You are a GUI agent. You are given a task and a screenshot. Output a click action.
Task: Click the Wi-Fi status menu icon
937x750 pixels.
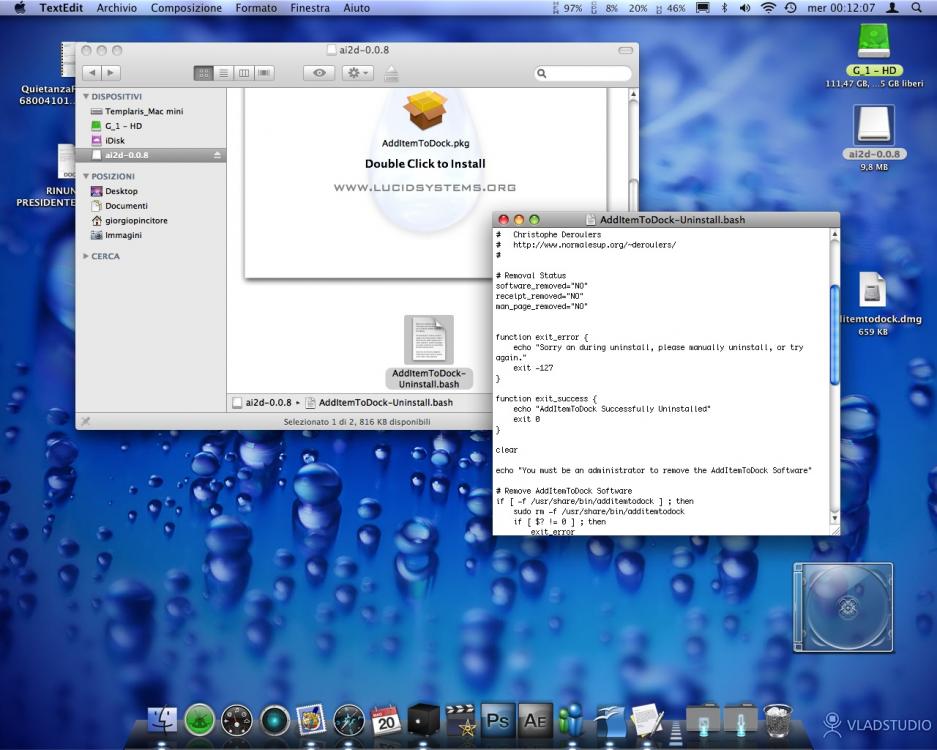pos(768,8)
